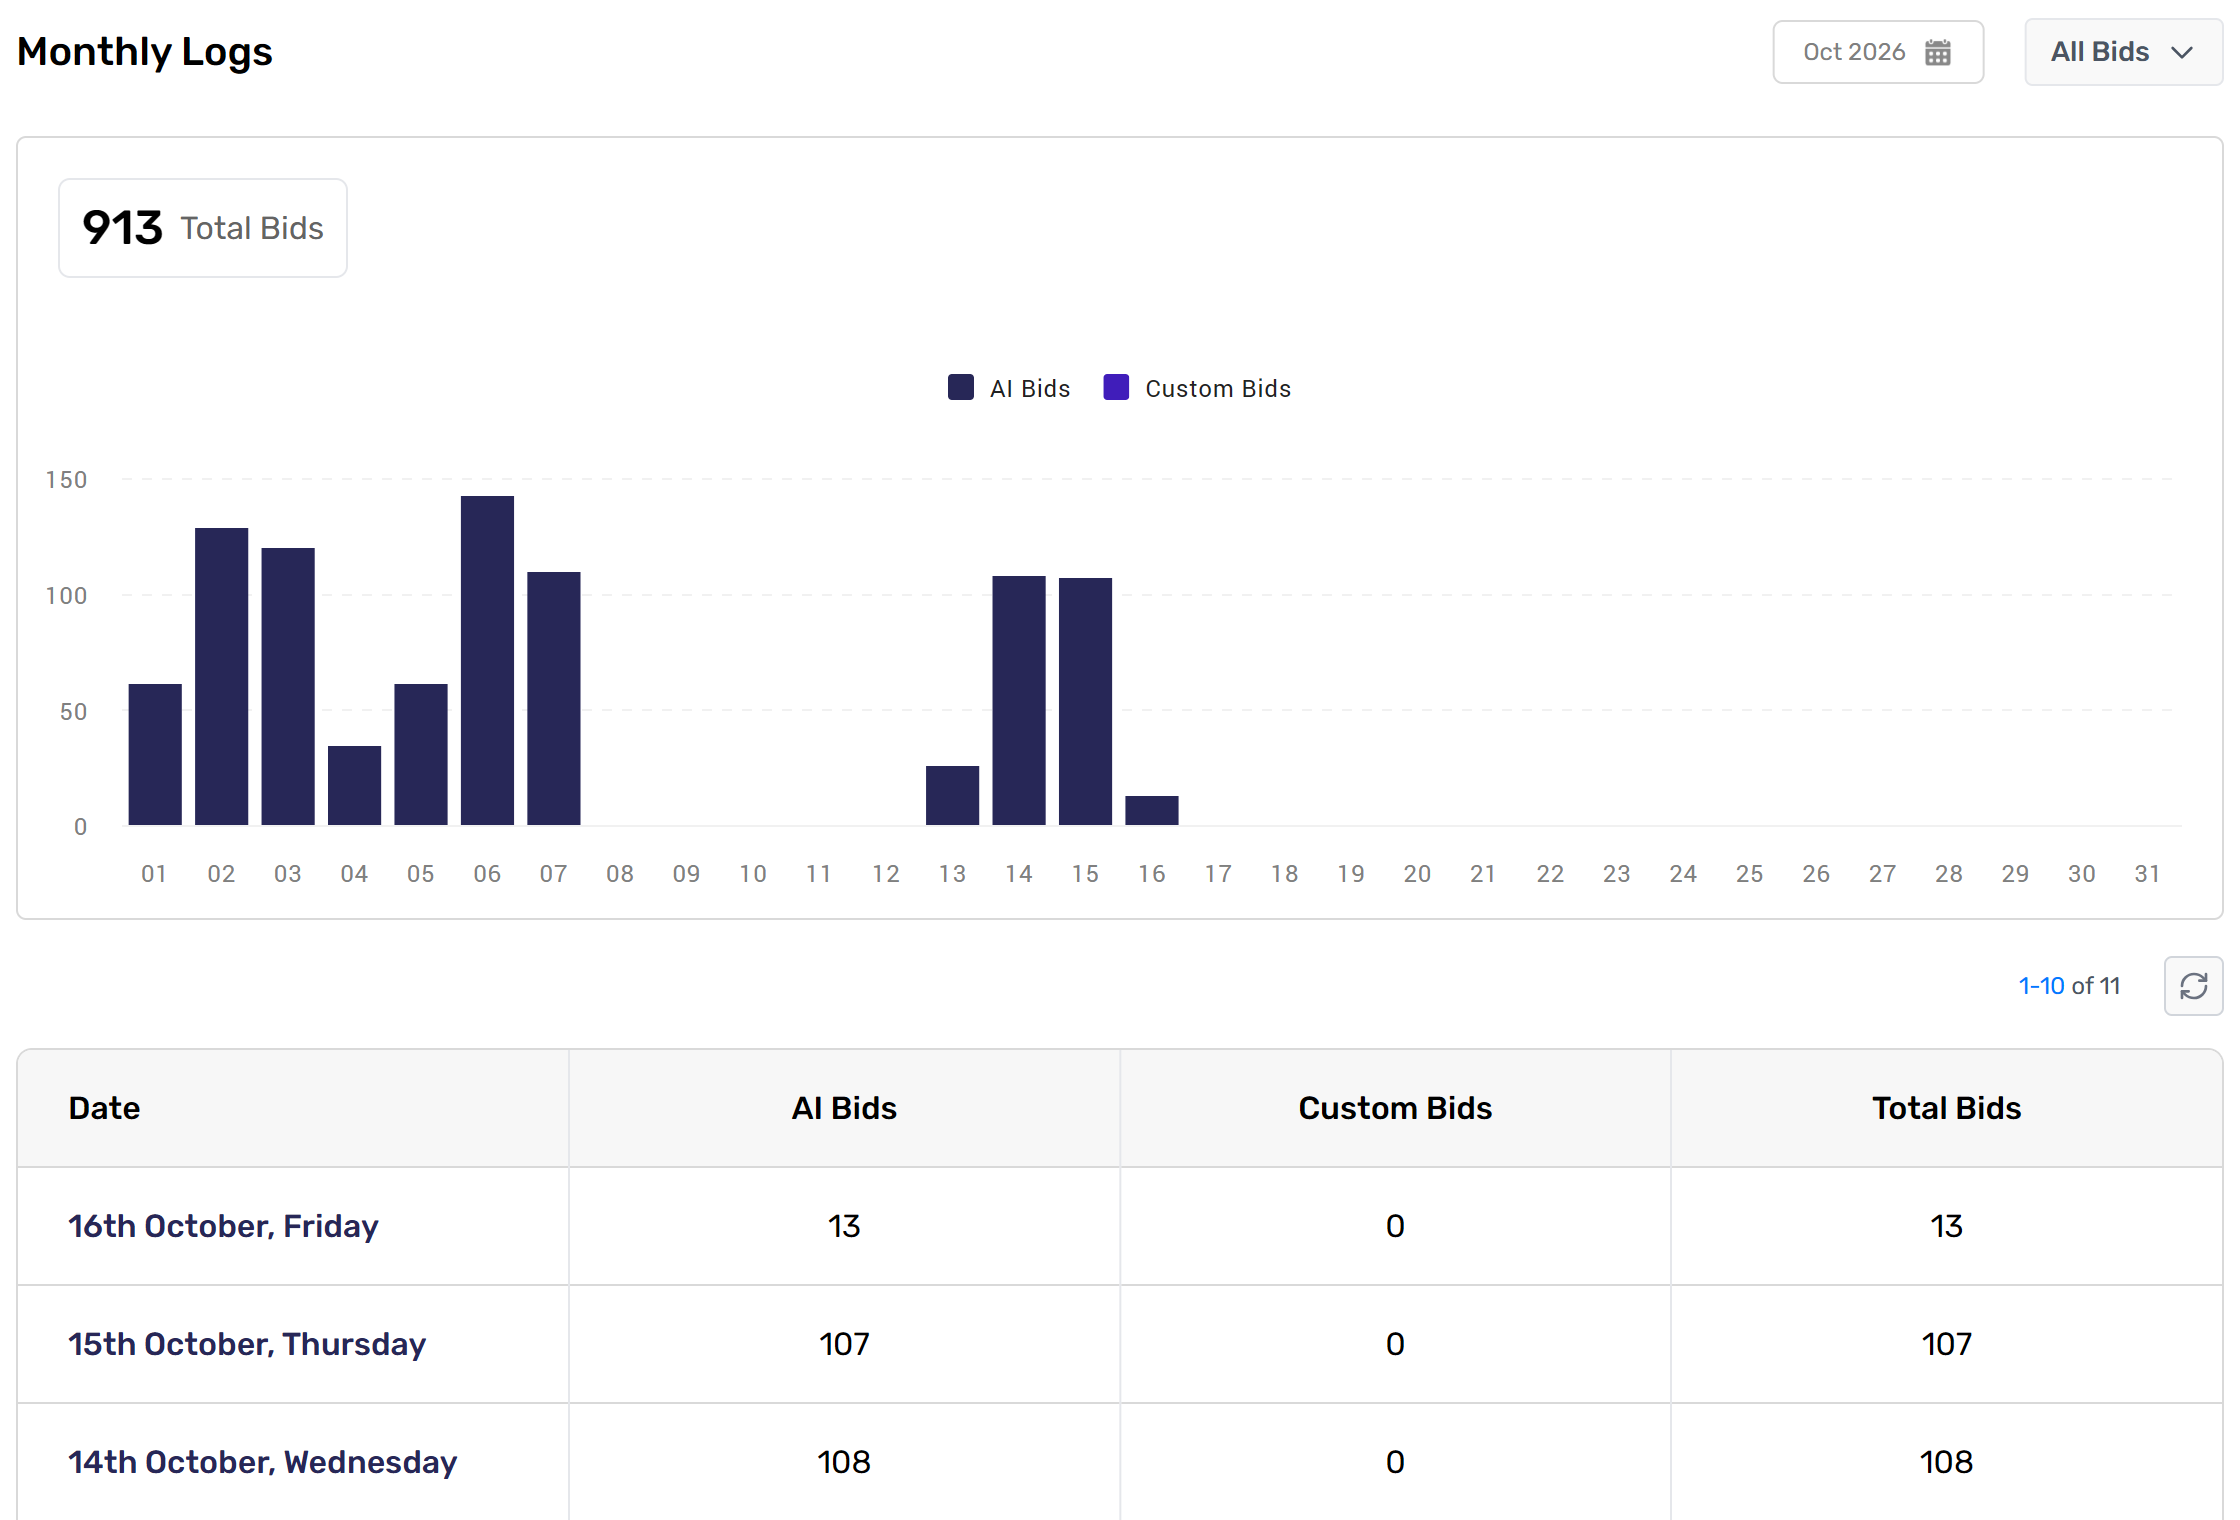
Task: Click the bar for day 07
Action: 554,698
